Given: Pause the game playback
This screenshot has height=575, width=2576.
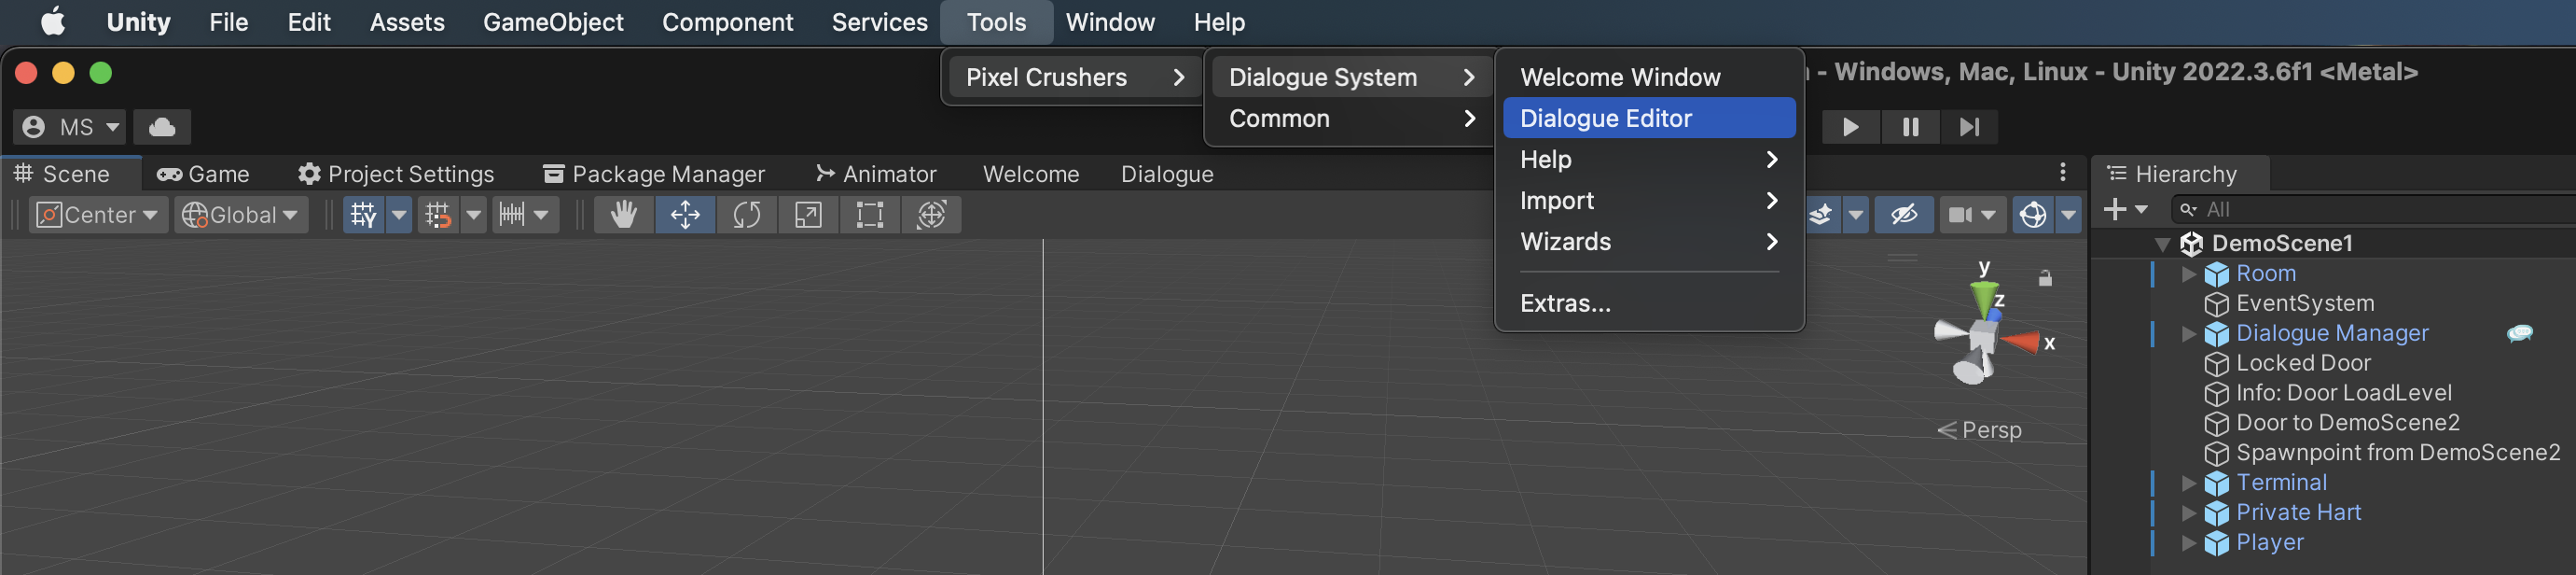Looking at the screenshot, I should (1910, 127).
